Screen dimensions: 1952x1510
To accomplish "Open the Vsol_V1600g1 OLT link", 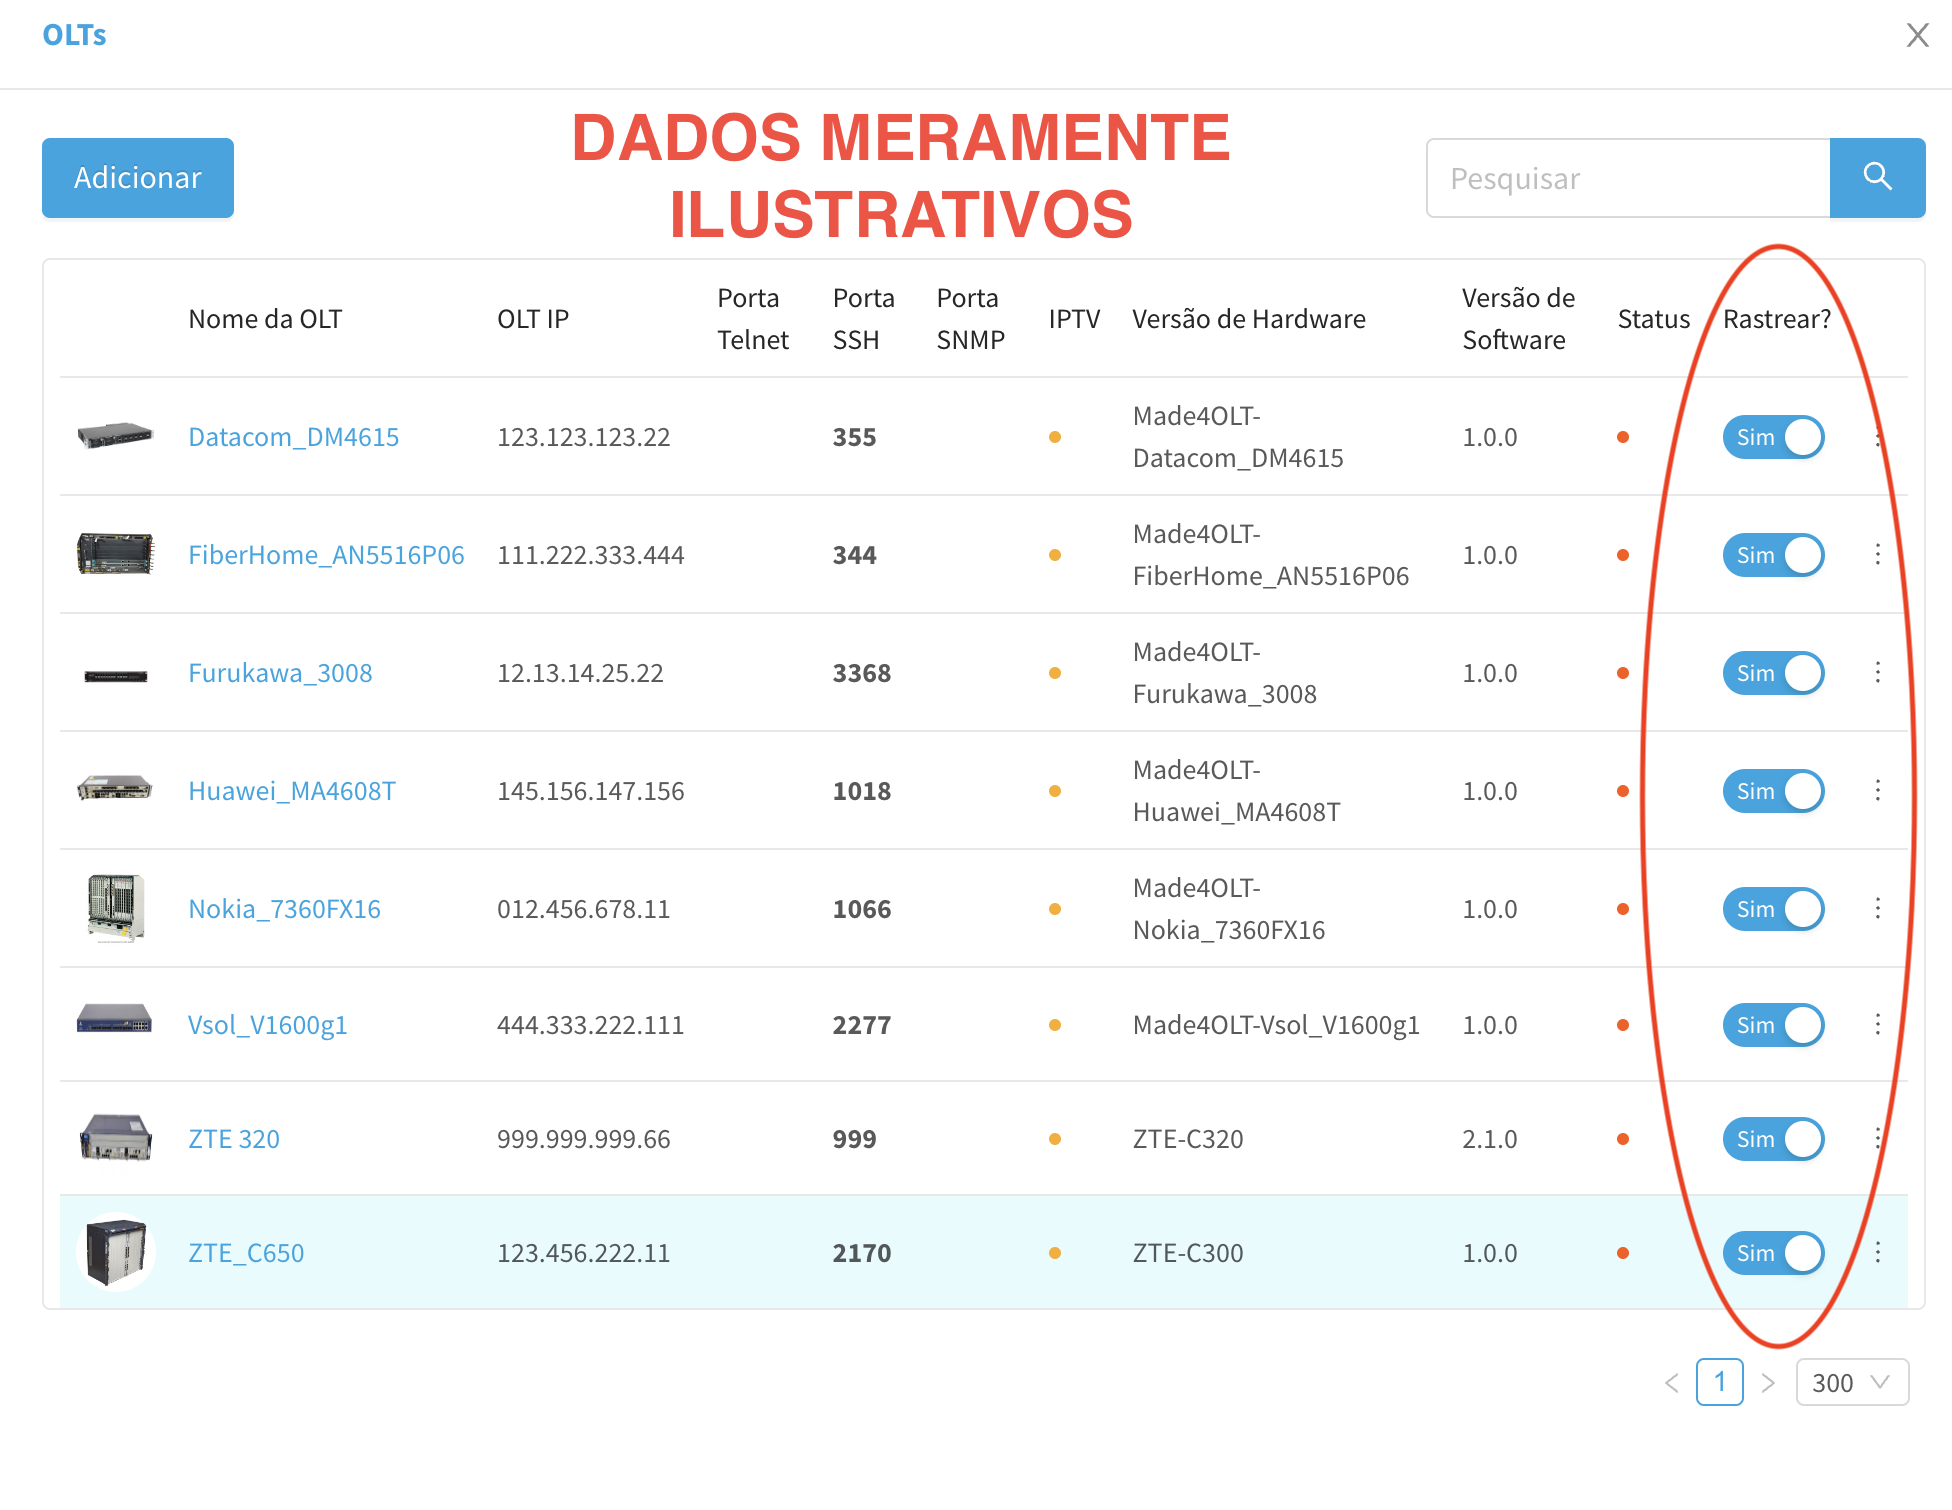I will [x=267, y=1025].
